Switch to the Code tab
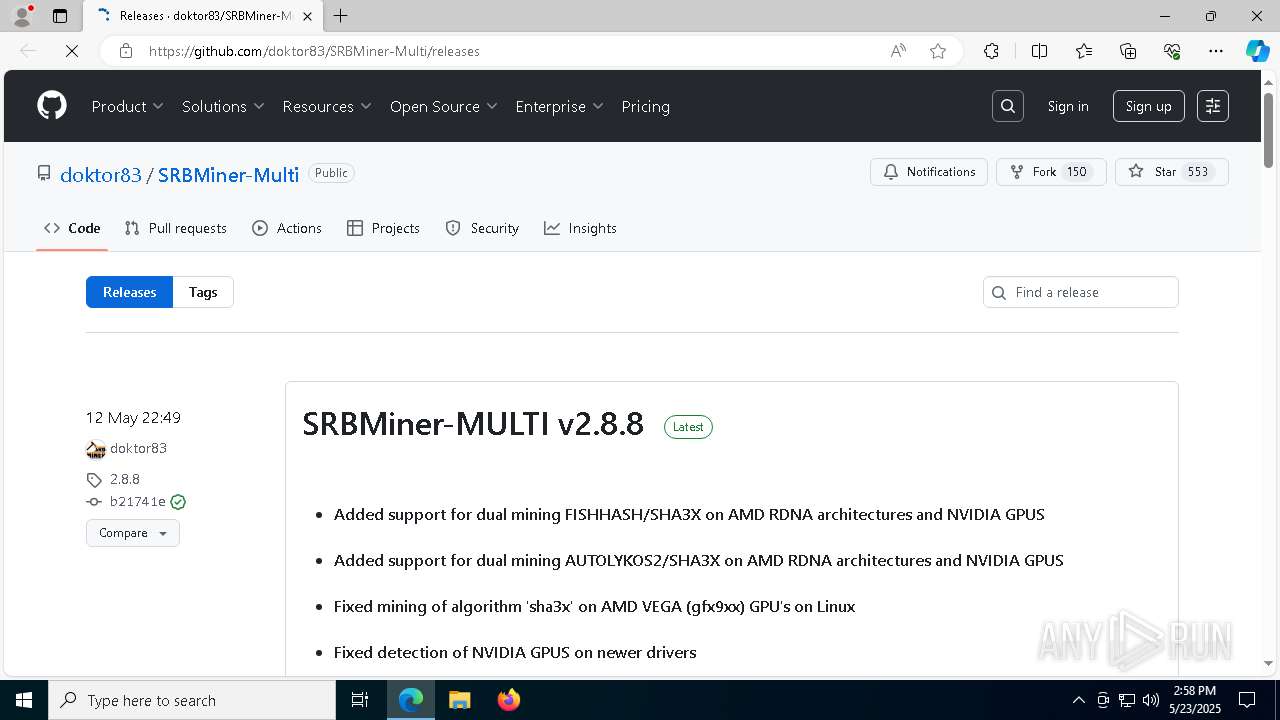The image size is (1280, 720). coord(72,228)
